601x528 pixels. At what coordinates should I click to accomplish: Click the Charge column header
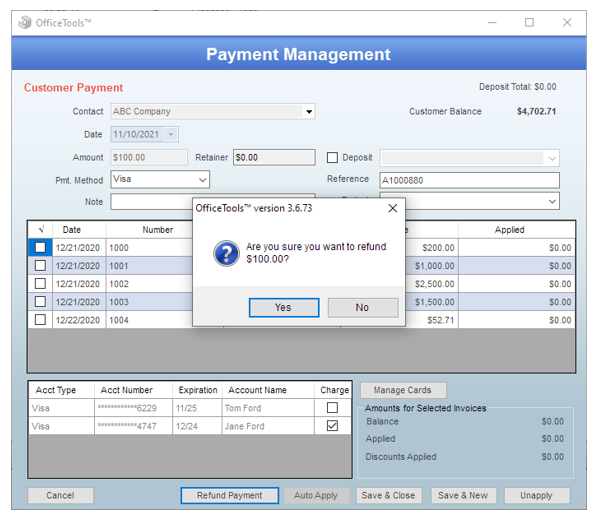pyautogui.click(x=334, y=390)
